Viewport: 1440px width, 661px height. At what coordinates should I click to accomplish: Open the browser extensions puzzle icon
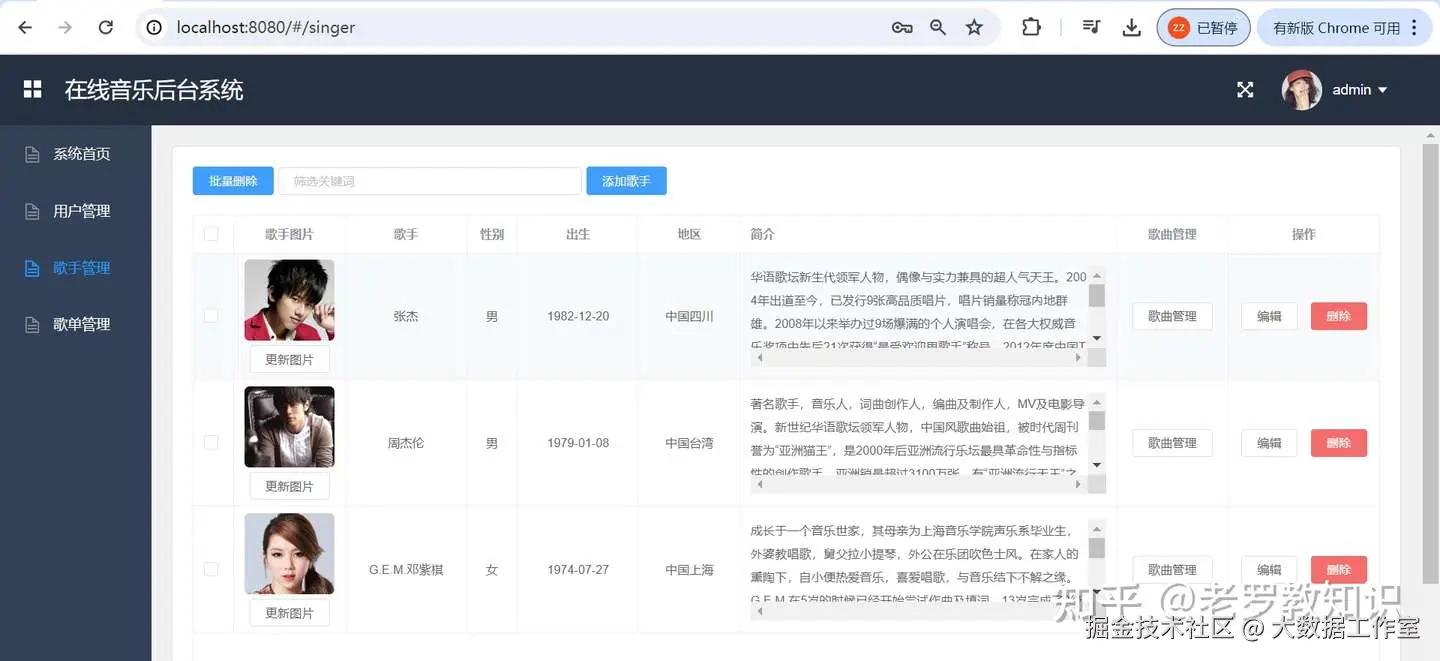(1031, 28)
